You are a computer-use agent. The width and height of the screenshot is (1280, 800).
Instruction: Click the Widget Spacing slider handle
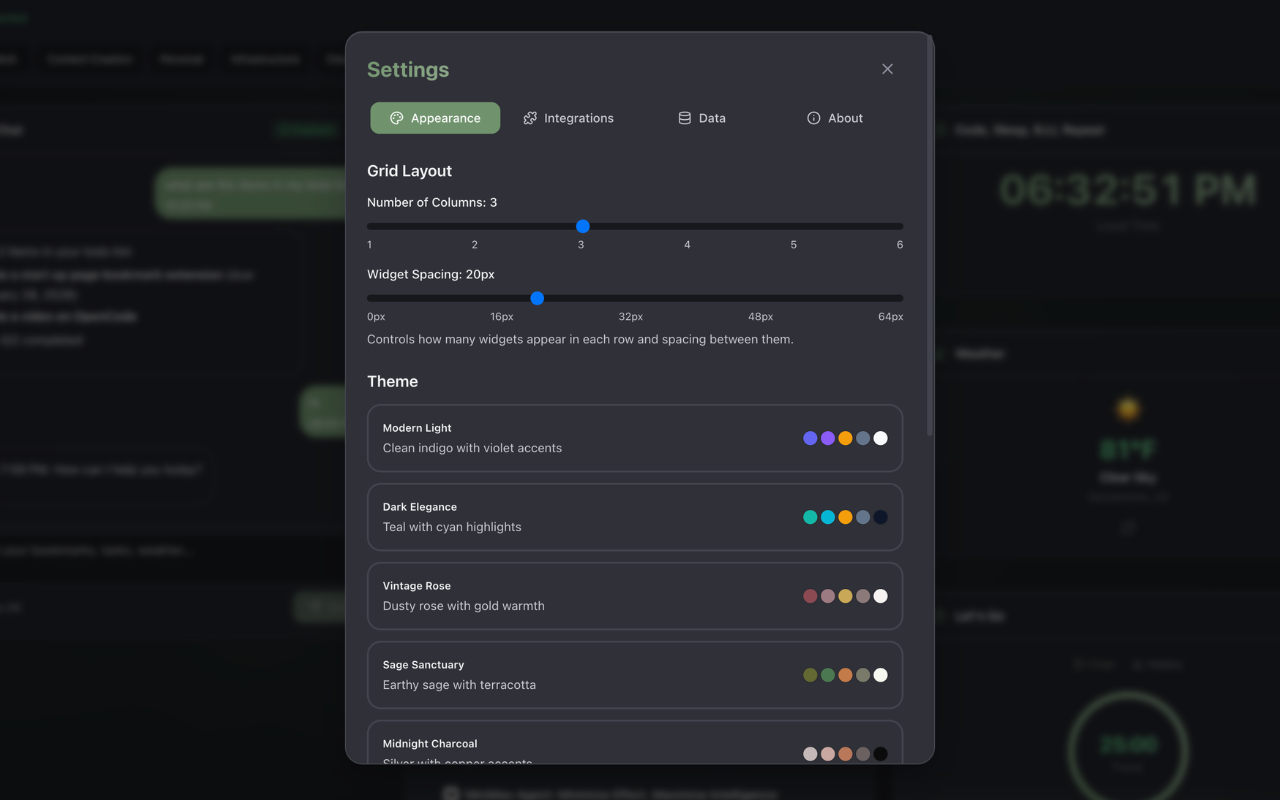(x=537, y=298)
